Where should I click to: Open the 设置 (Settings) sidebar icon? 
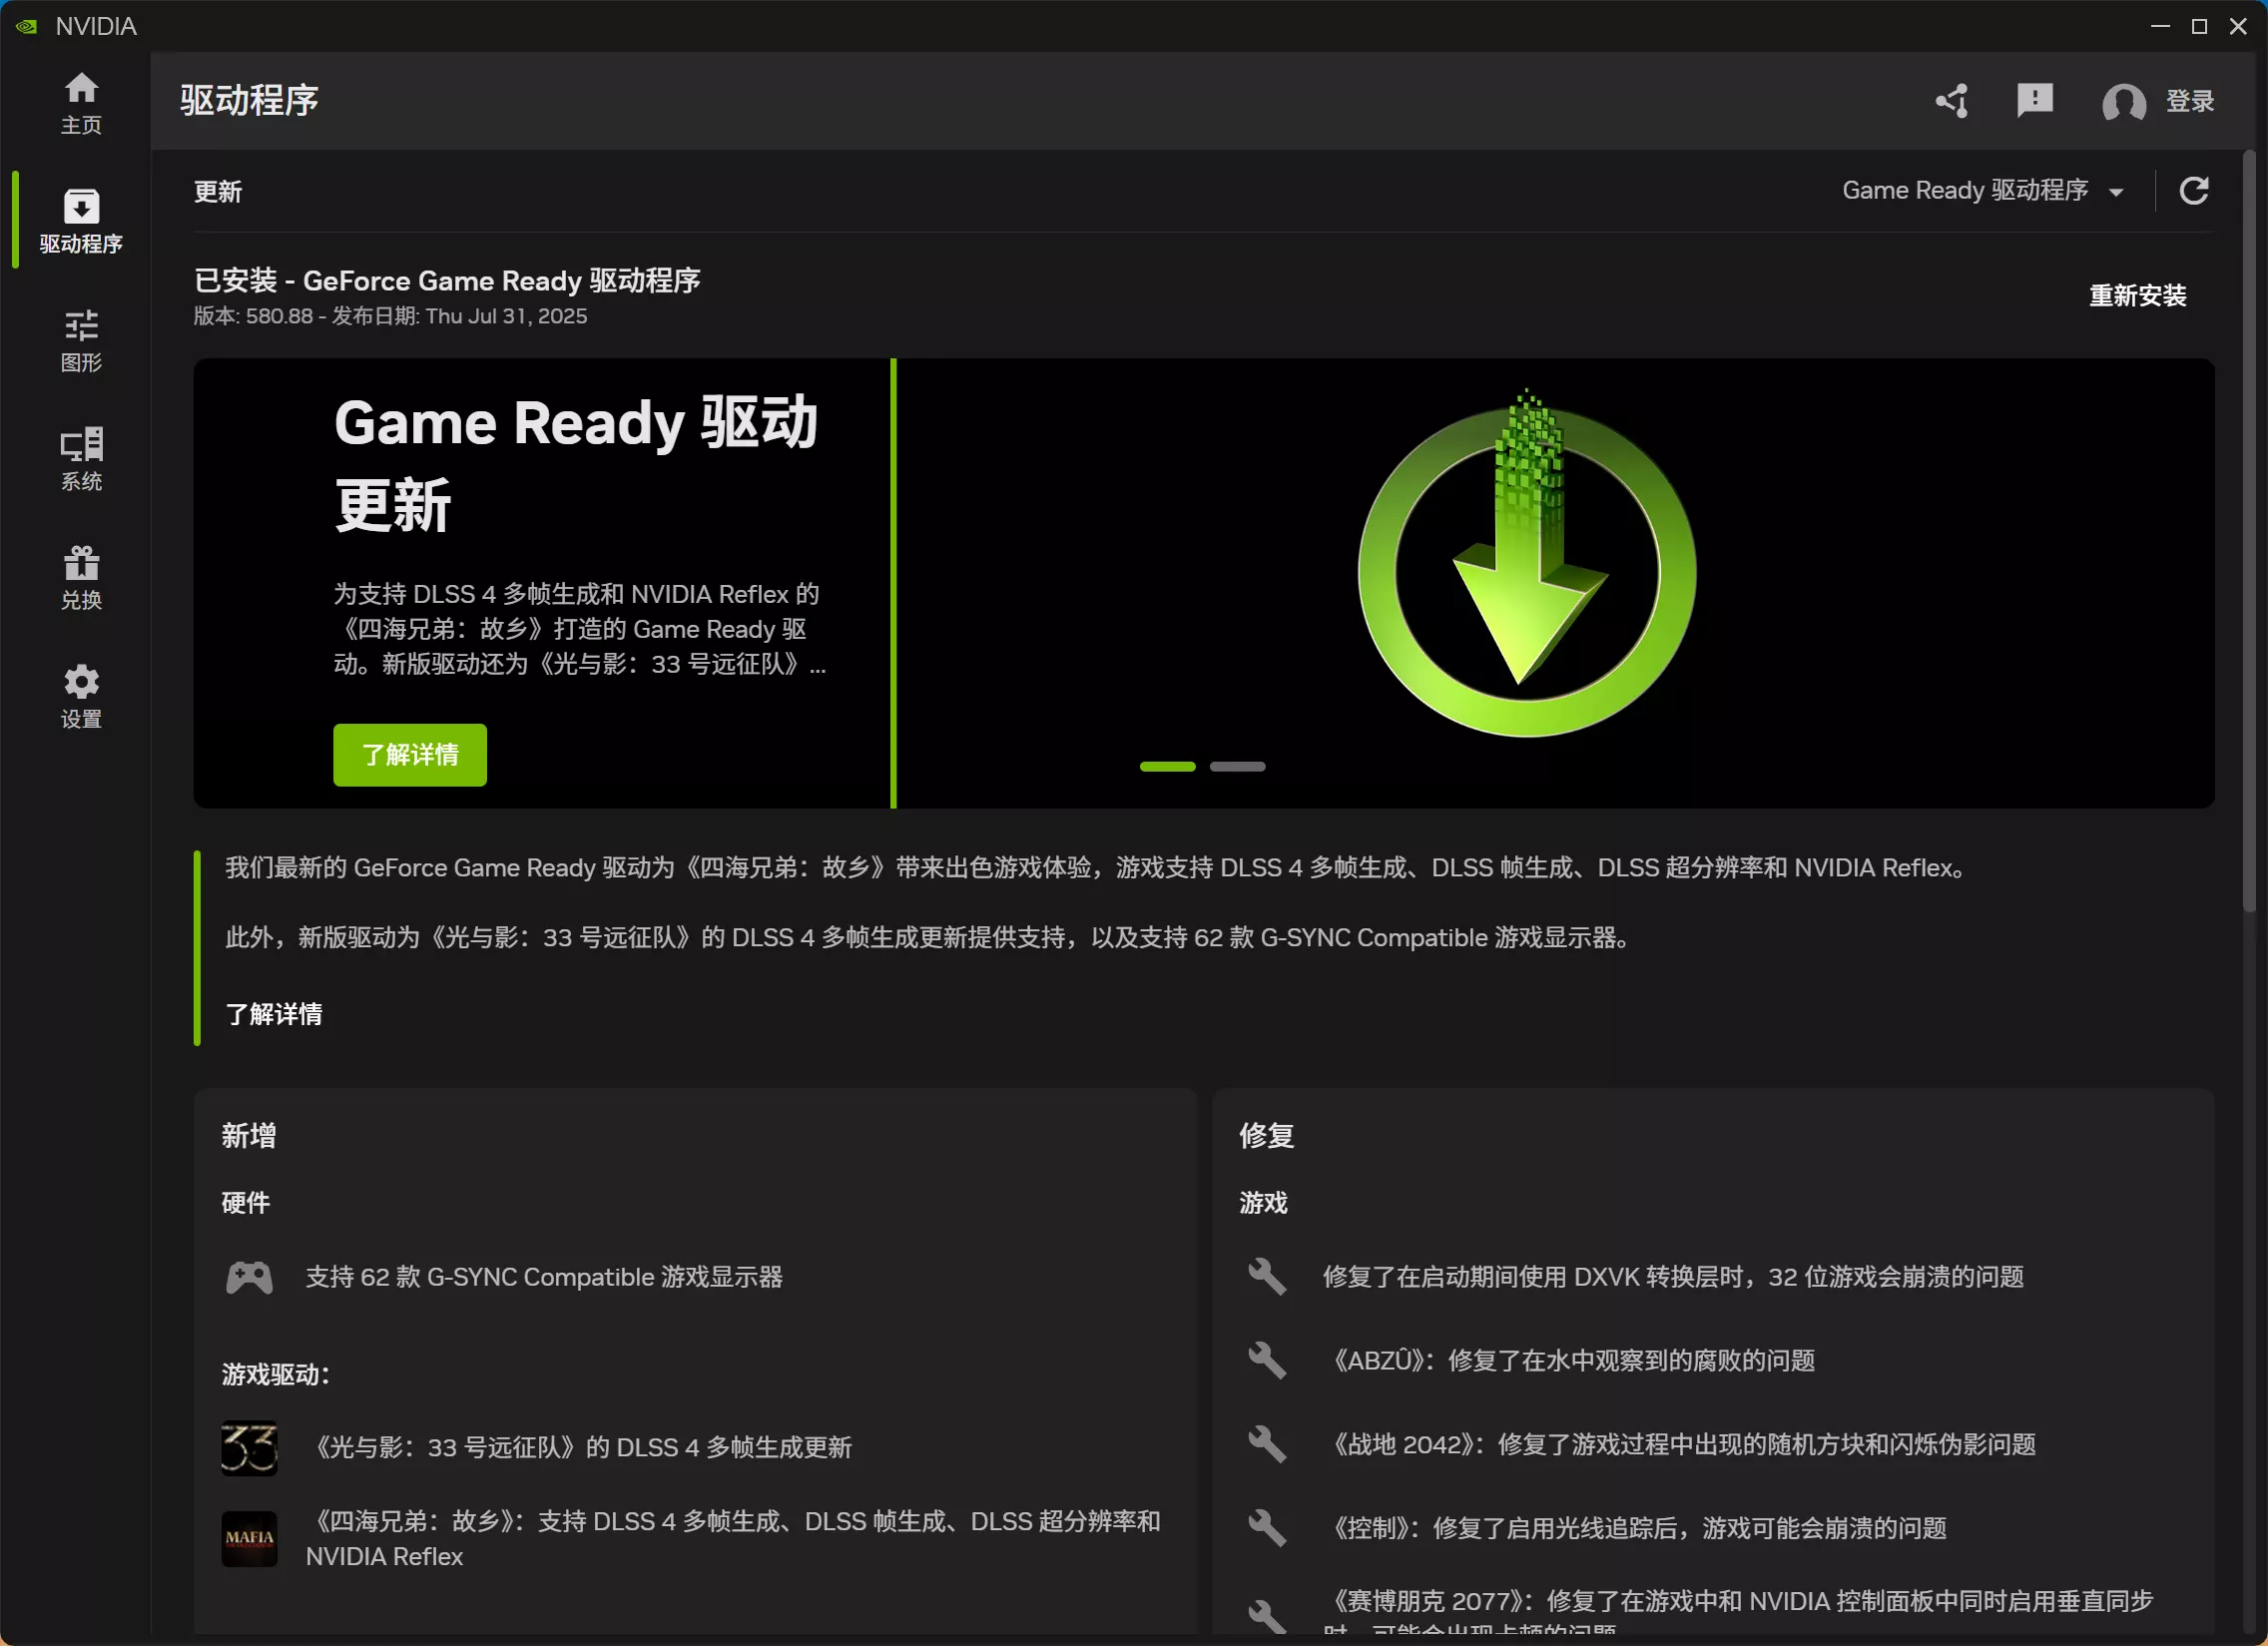pos(81,695)
